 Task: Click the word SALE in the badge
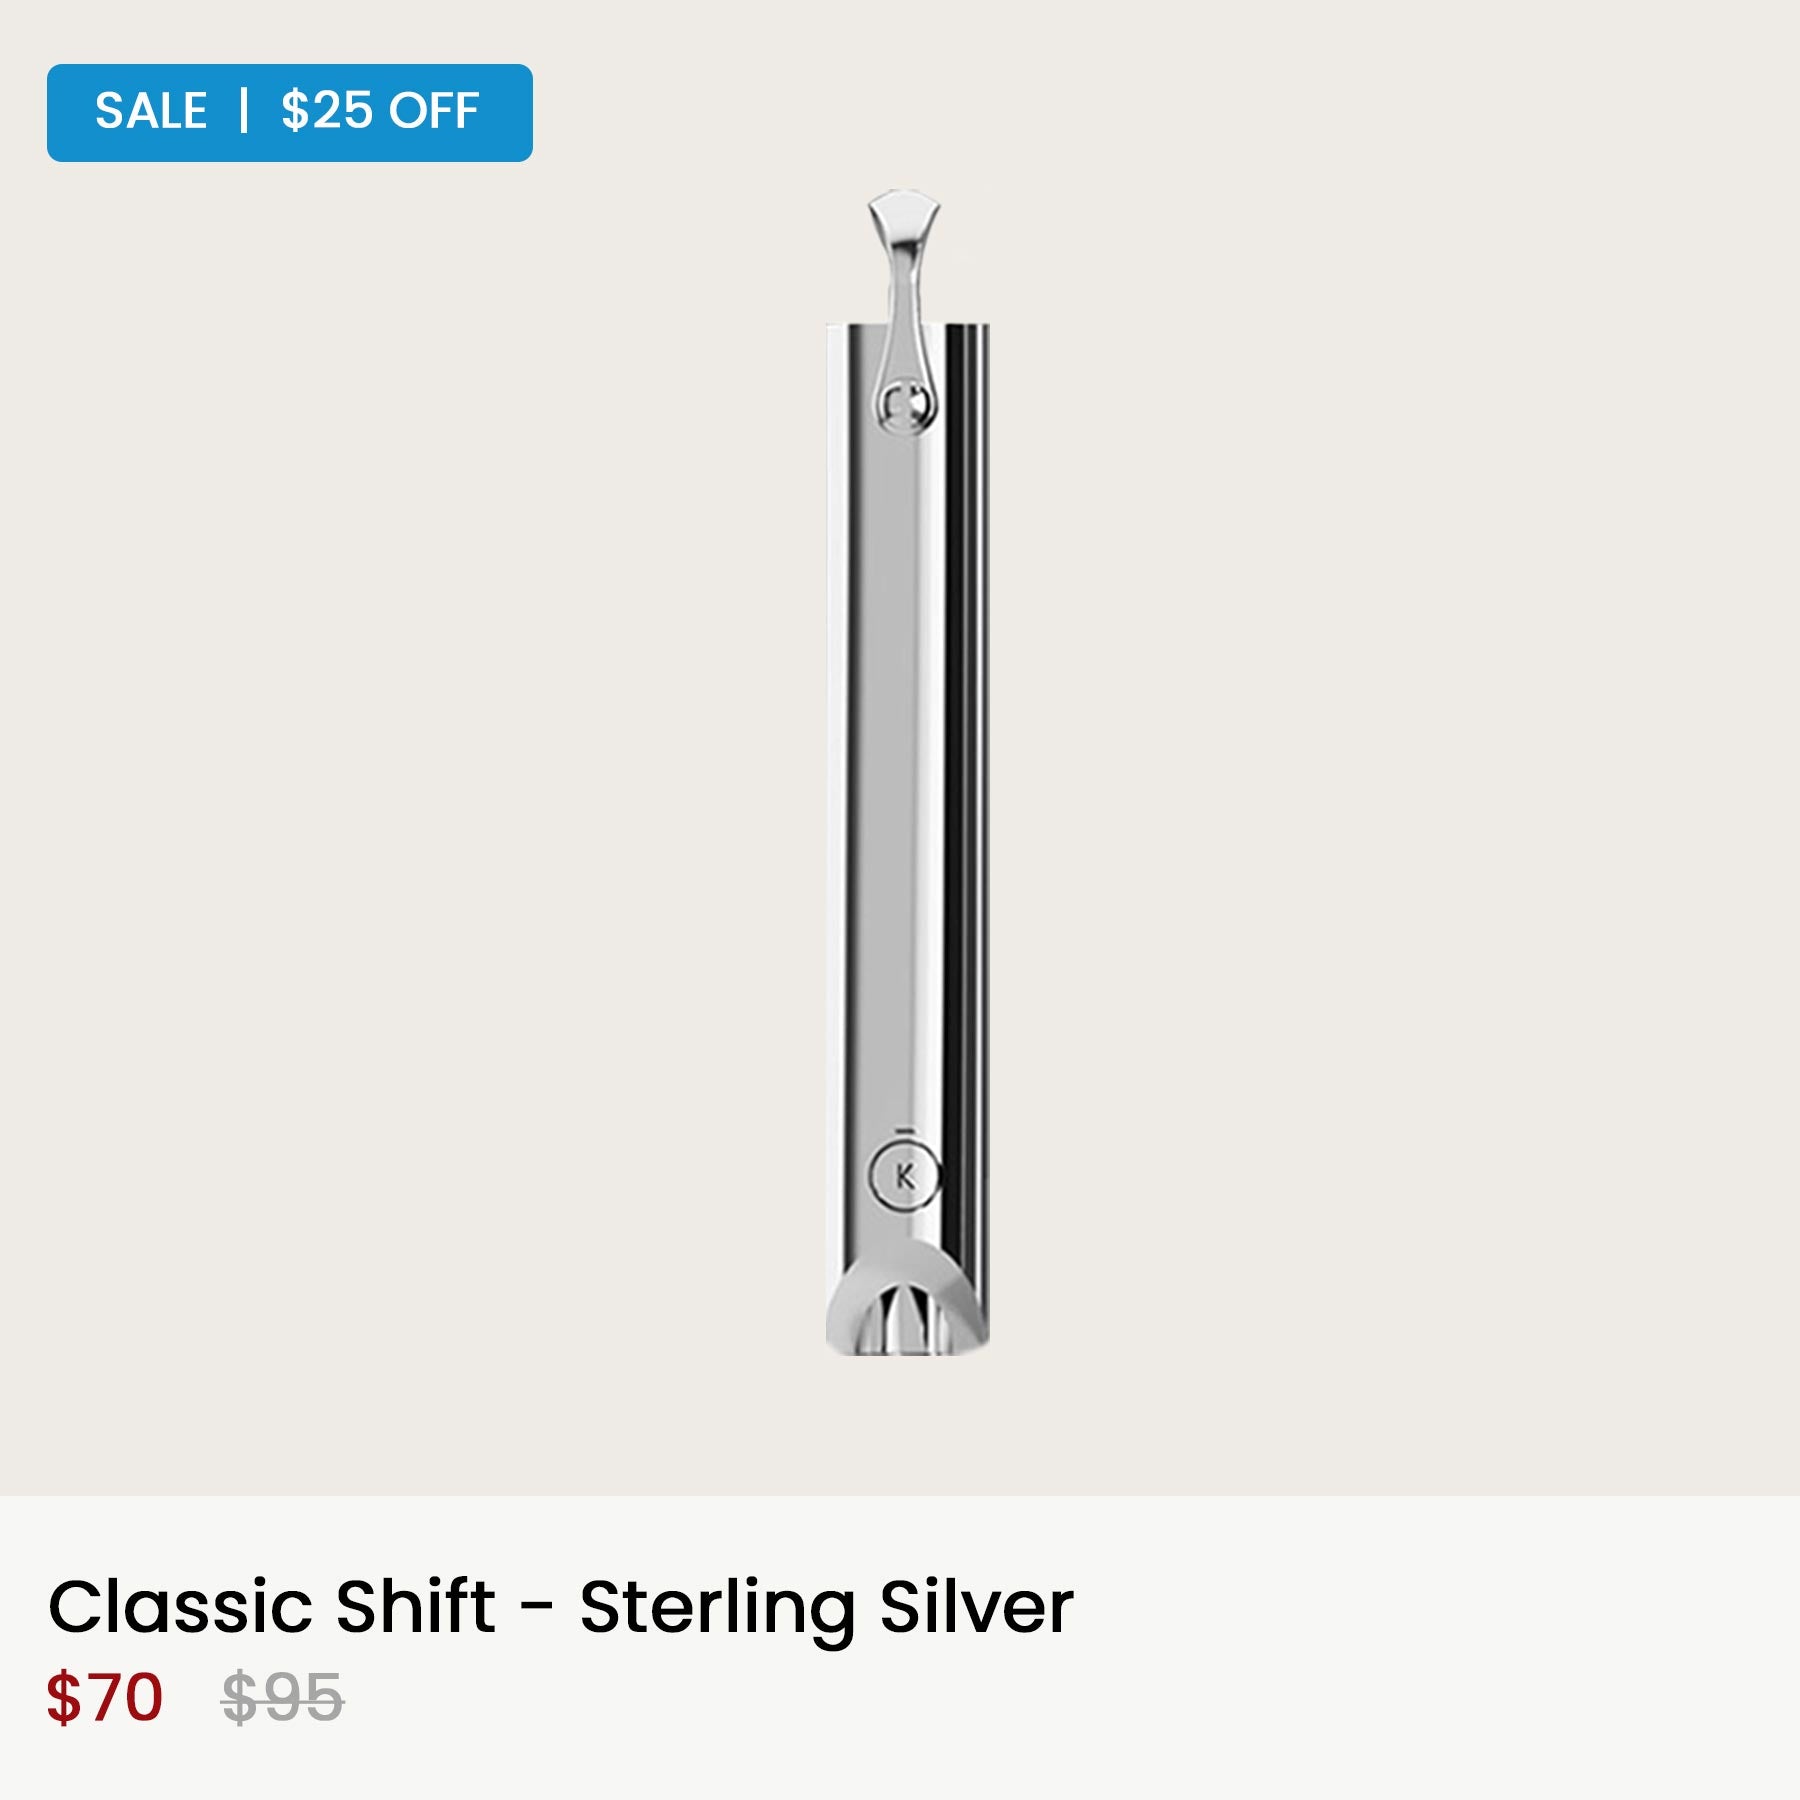(151, 111)
